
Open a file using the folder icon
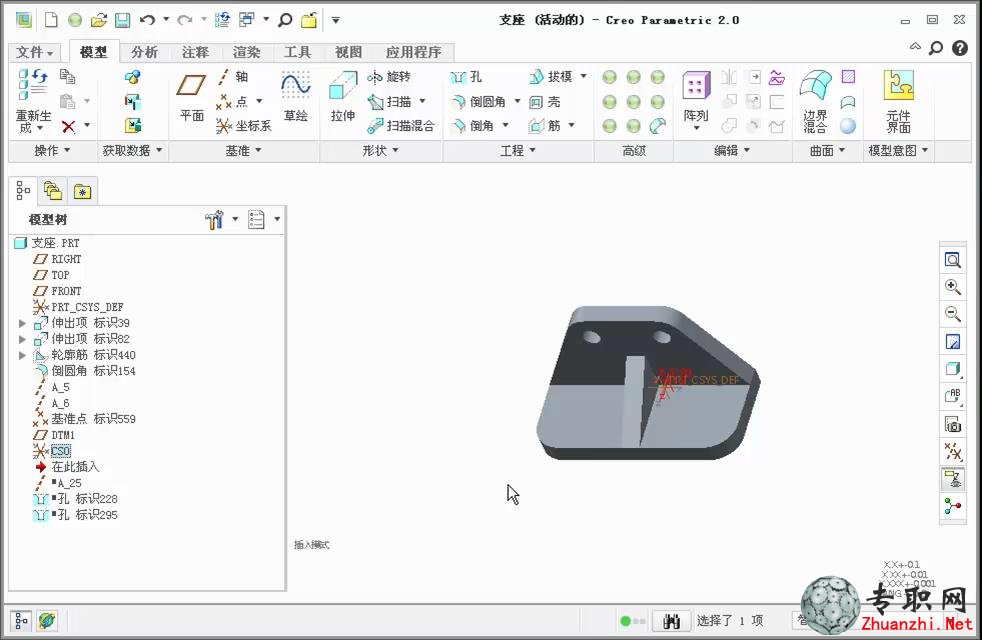[98, 20]
